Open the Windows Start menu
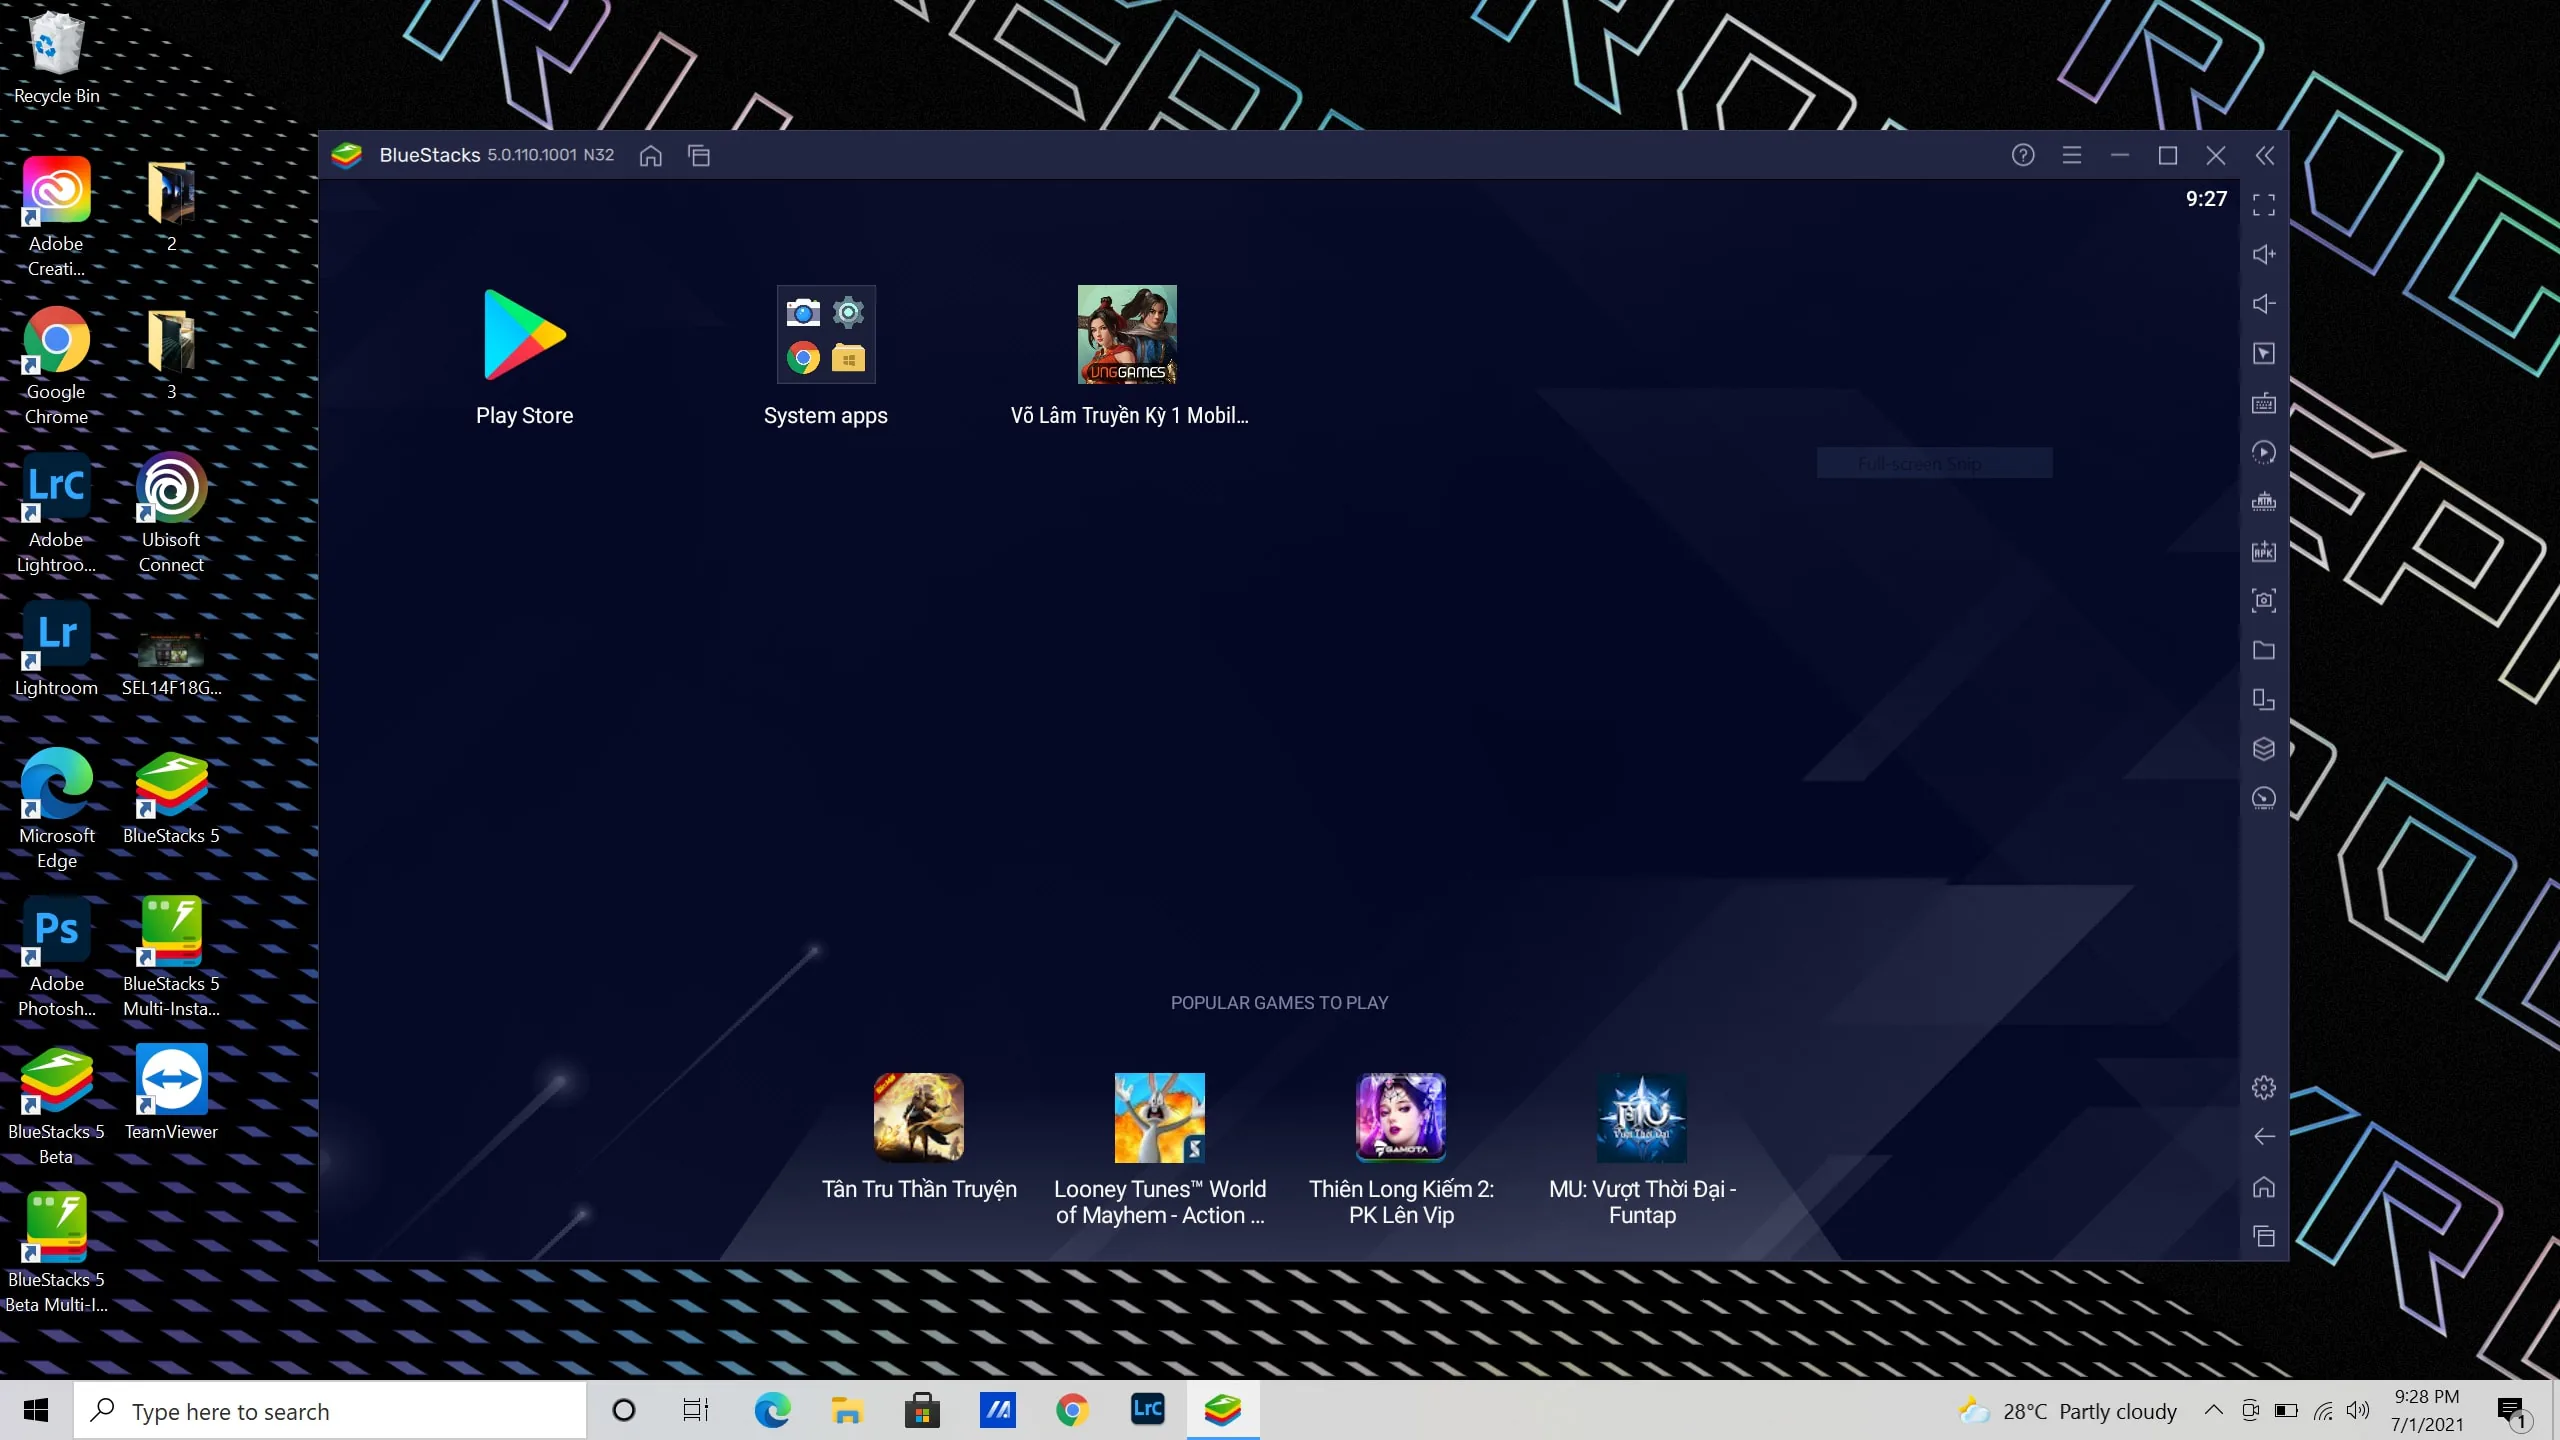 [x=36, y=1411]
